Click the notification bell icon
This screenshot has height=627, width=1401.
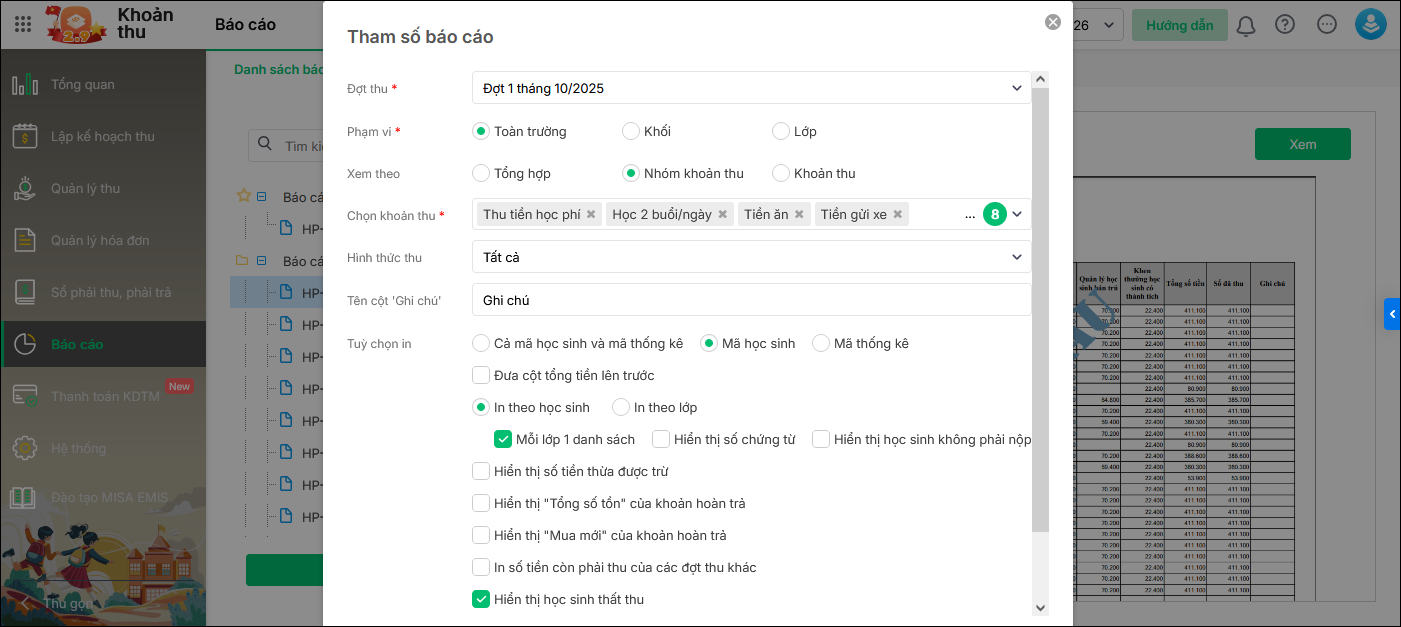1246,25
